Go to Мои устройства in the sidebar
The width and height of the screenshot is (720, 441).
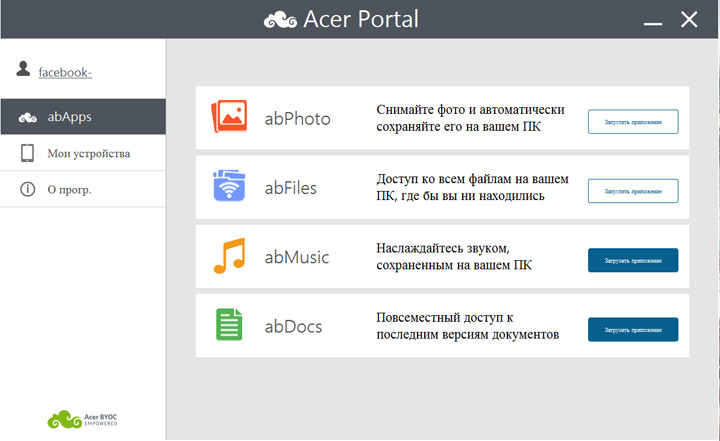click(x=83, y=153)
